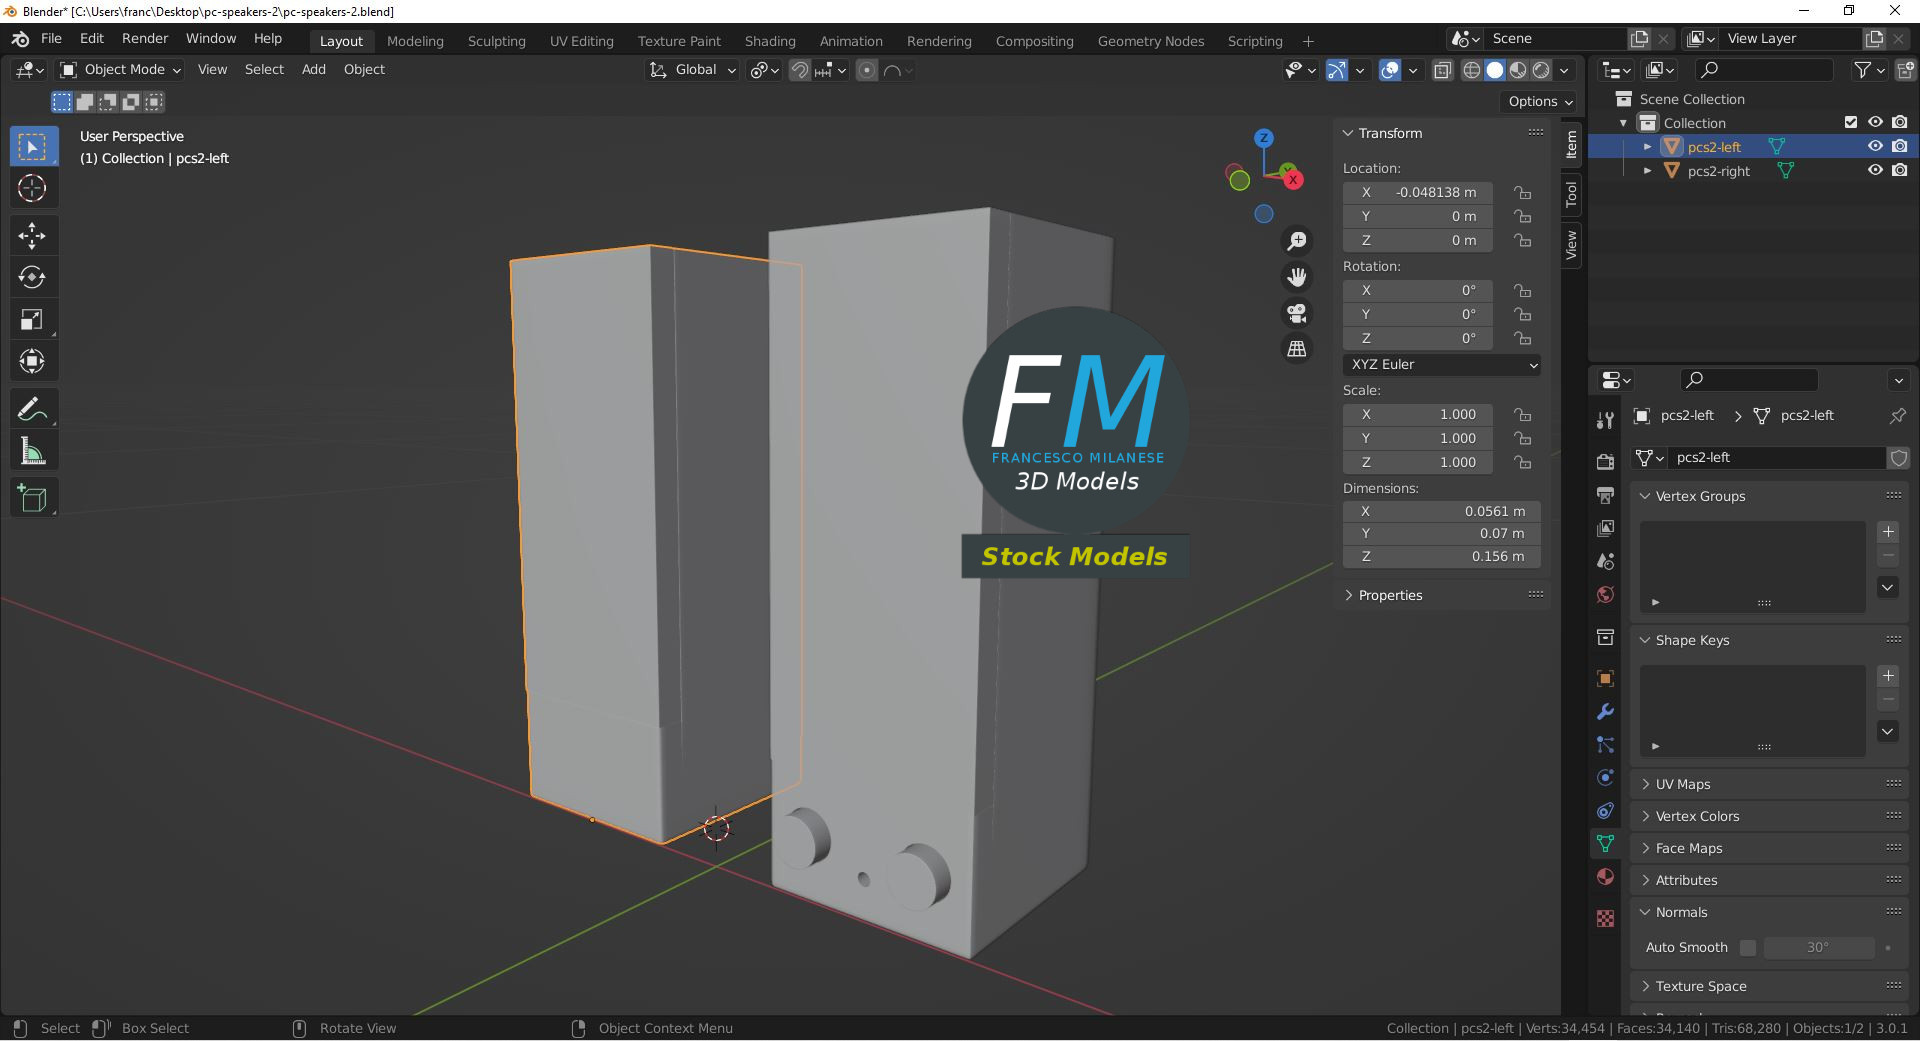Open the Modifier properties wrench tab
The width and height of the screenshot is (1920, 1041).
tap(1605, 712)
